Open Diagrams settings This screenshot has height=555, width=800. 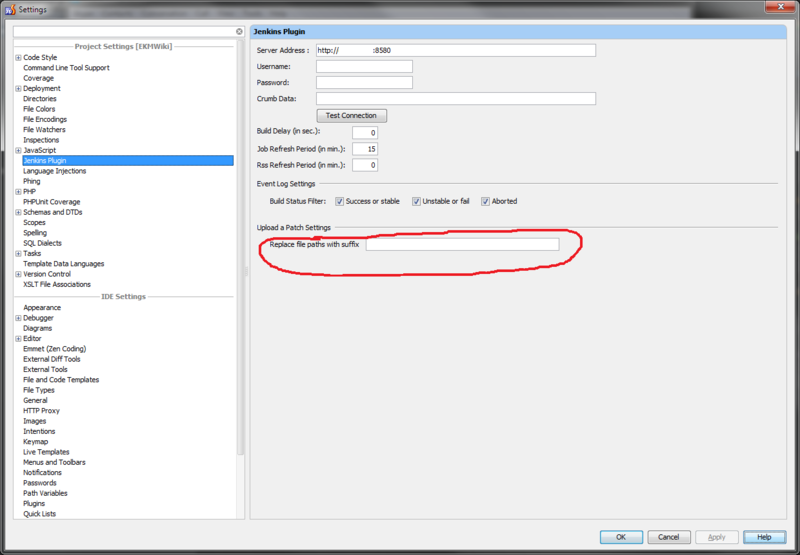pos(38,329)
